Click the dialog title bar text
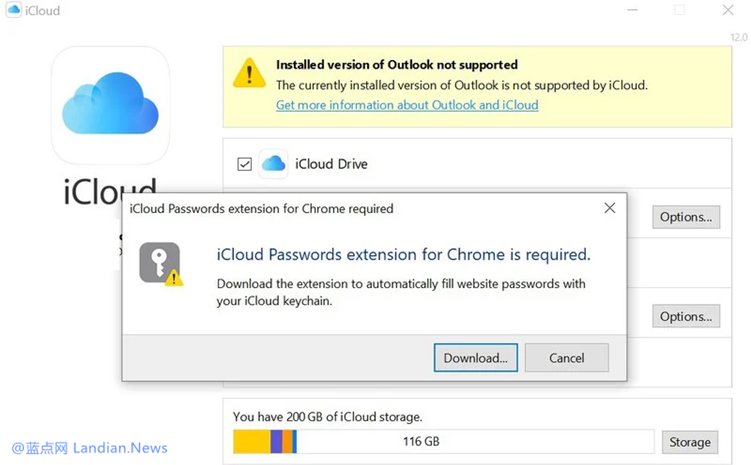This screenshot has height=465, width=751. pos(262,209)
